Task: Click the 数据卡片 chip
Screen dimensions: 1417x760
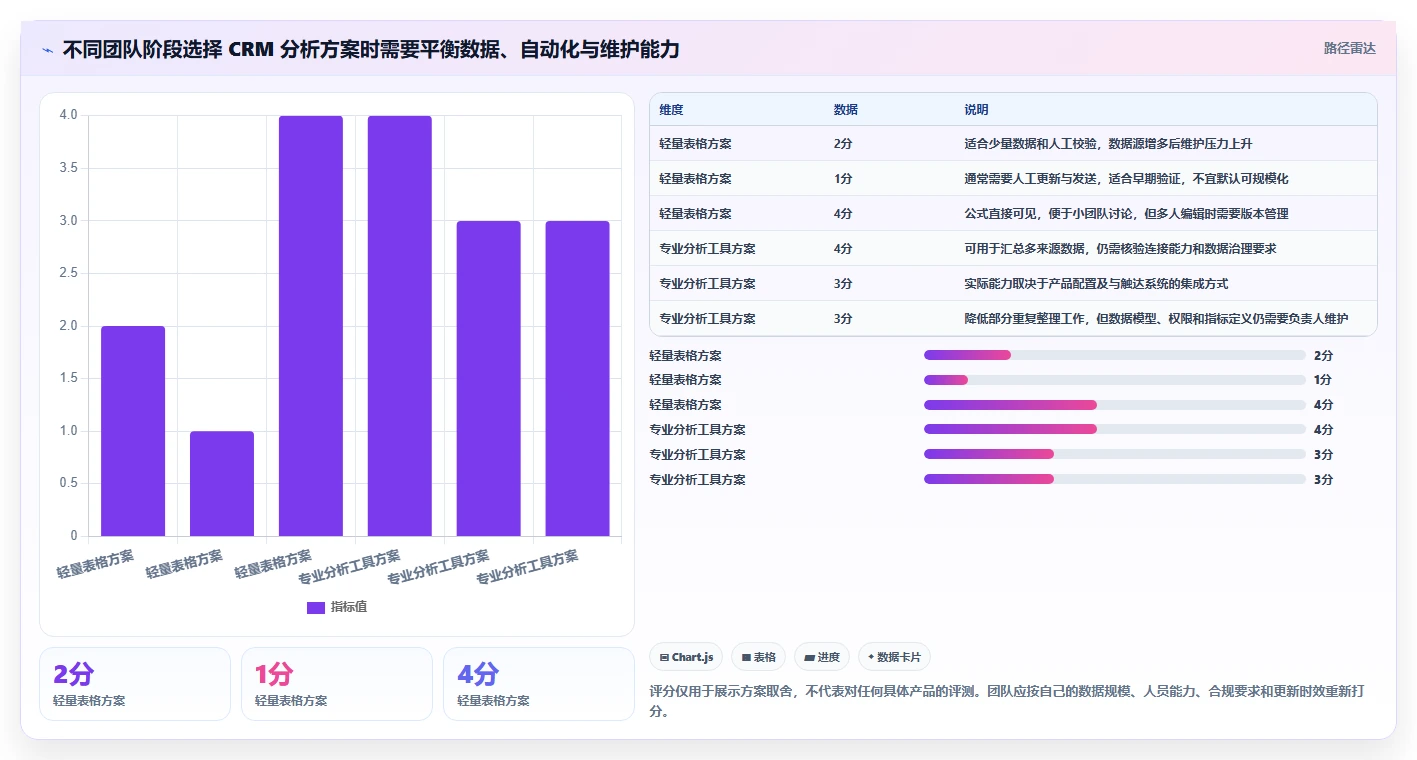Action: [894, 657]
